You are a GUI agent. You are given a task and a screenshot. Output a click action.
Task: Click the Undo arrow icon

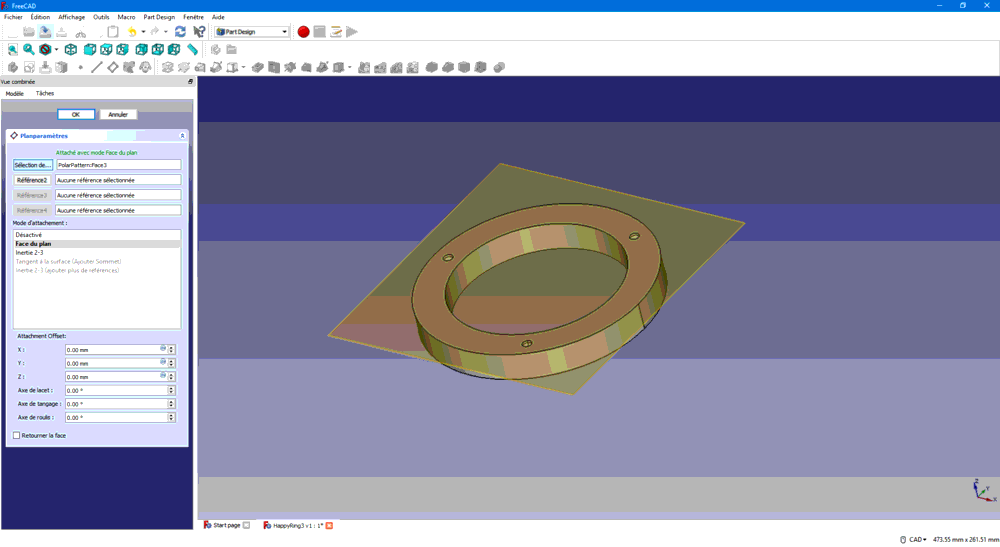click(x=132, y=31)
